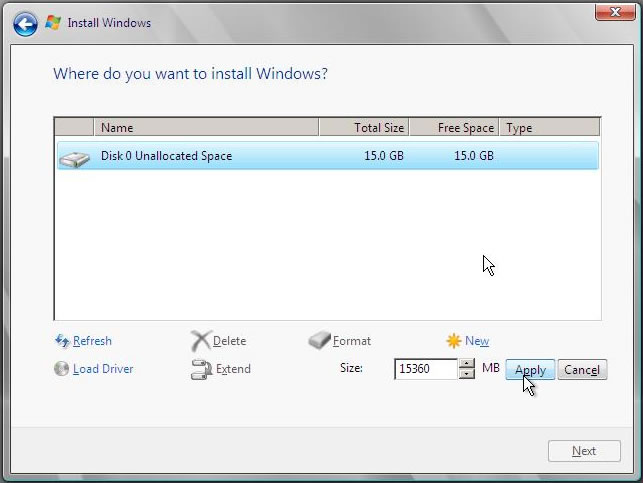Click the New partition starburst icon

click(454, 341)
